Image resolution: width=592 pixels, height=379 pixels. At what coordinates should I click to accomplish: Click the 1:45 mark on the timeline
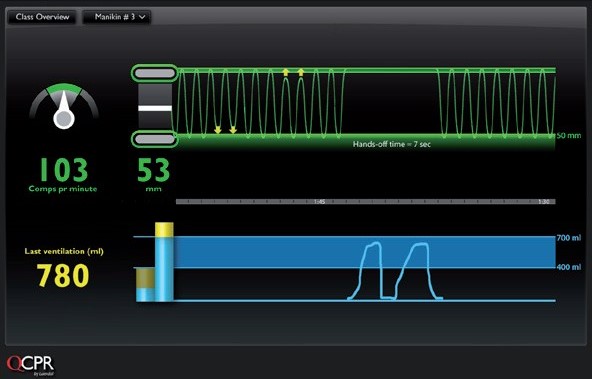click(319, 202)
